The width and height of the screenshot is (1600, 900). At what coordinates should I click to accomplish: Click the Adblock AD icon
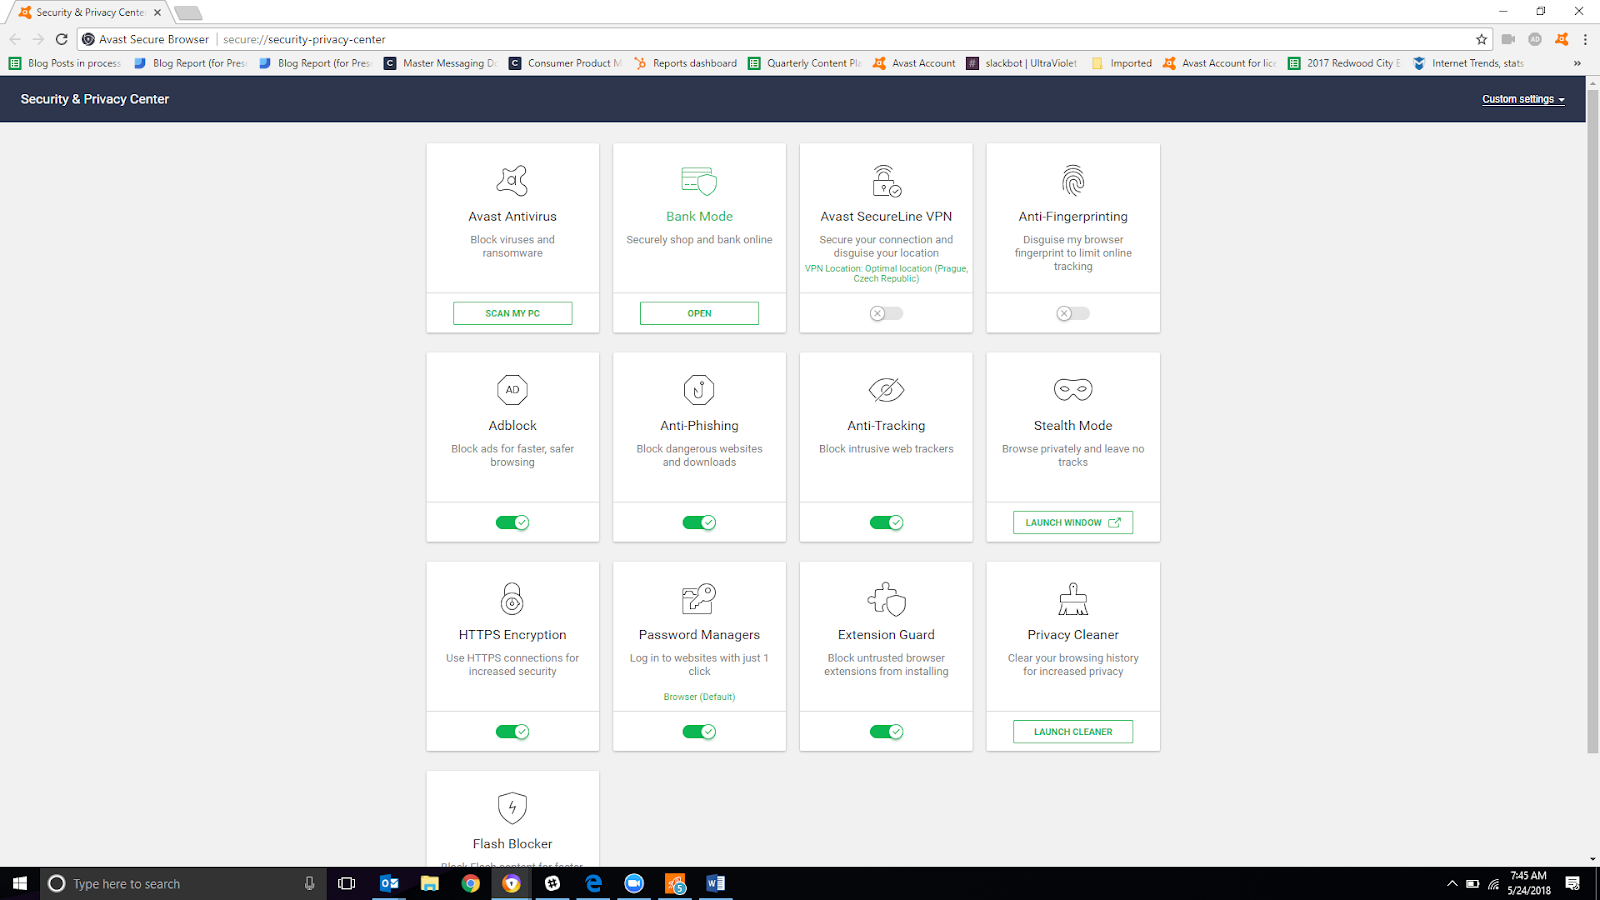point(512,390)
